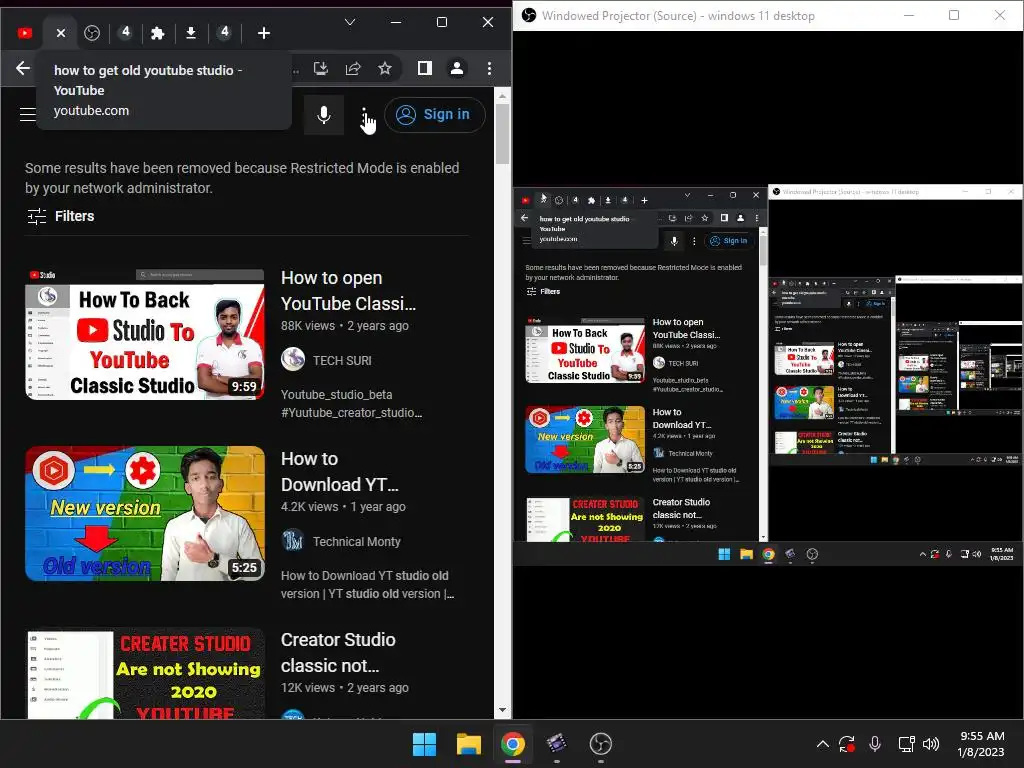Open the downloads arrow tab
The width and height of the screenshot is (1024, 768).
(x=191, y=33)
